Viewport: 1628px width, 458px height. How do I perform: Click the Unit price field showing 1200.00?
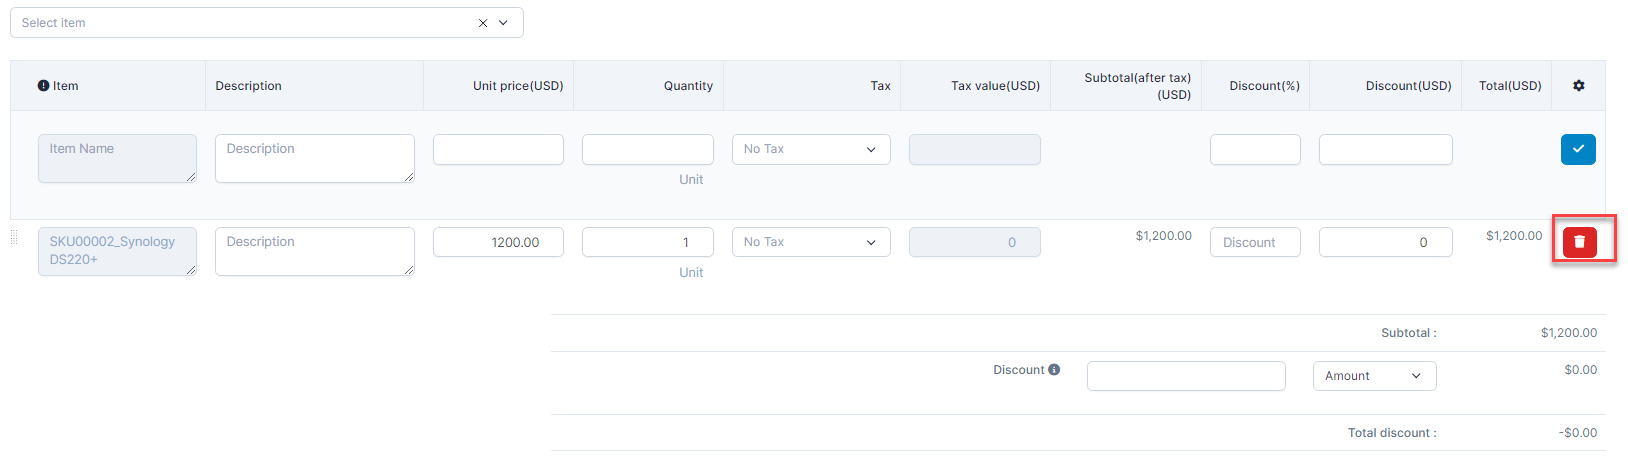(x=498, y=242)
